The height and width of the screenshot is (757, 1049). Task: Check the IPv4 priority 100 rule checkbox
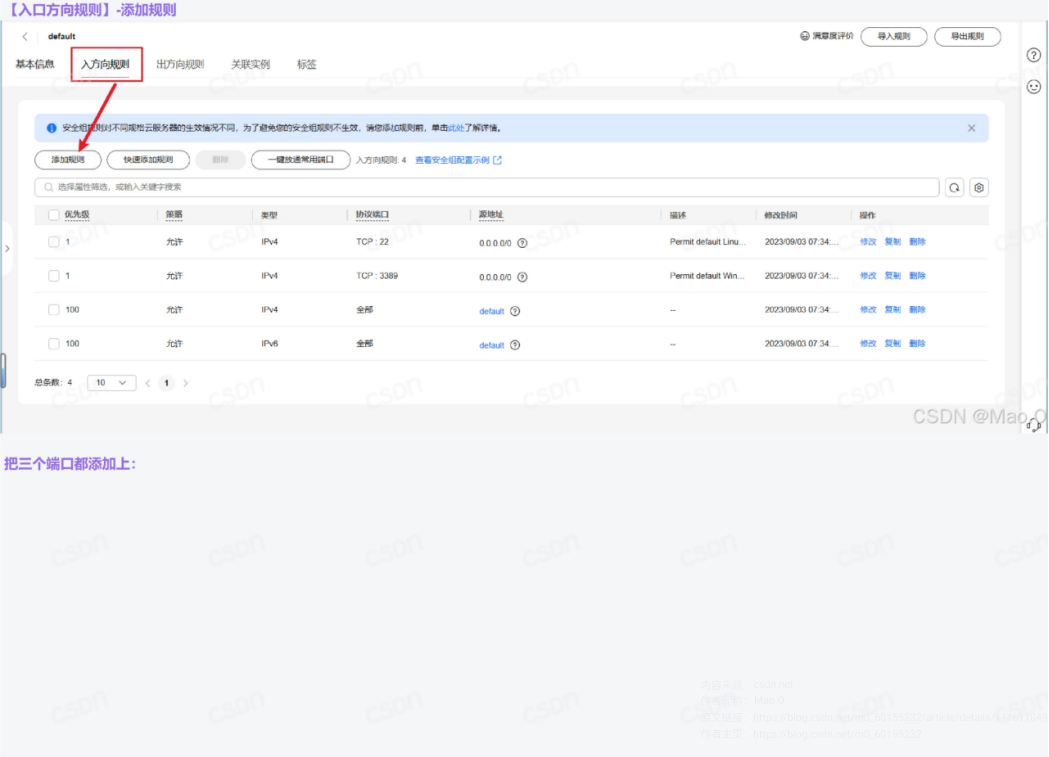[x=54, y=310]
